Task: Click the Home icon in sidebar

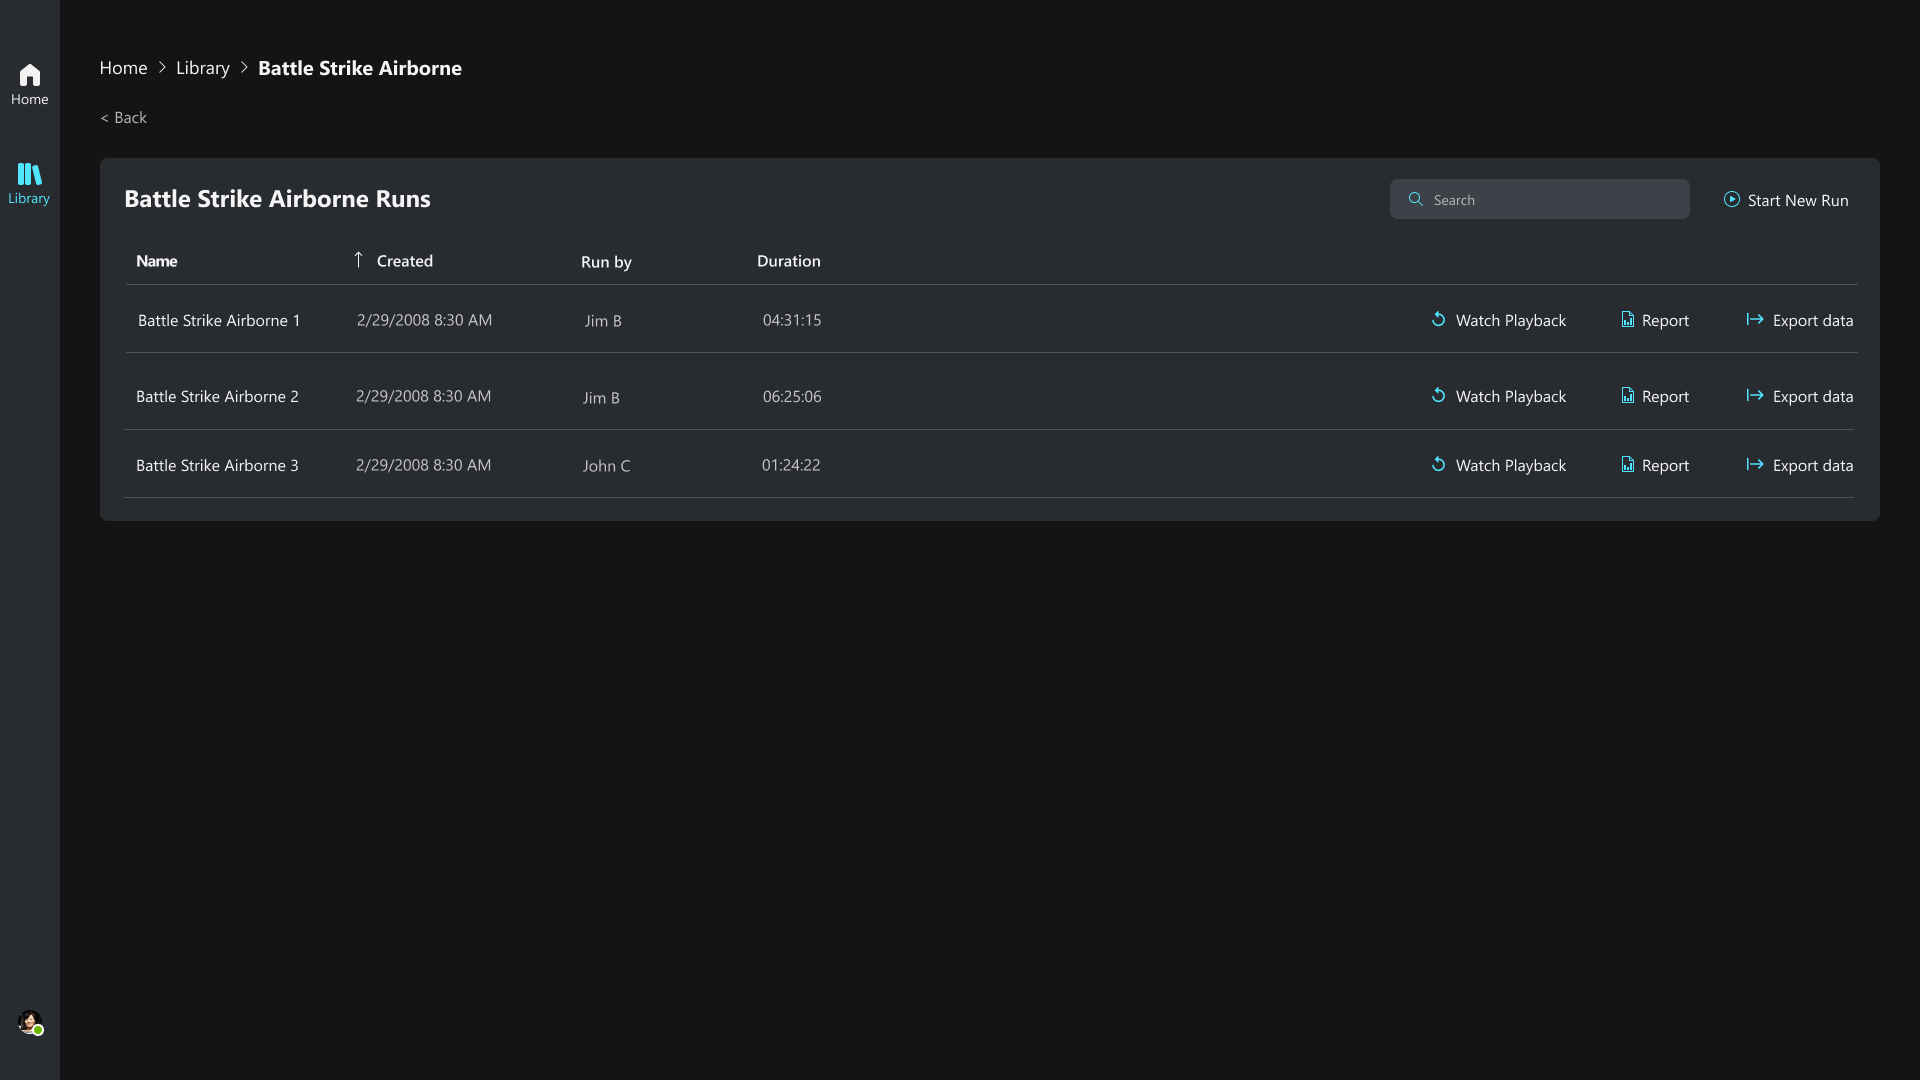Action: click(29, 76)
